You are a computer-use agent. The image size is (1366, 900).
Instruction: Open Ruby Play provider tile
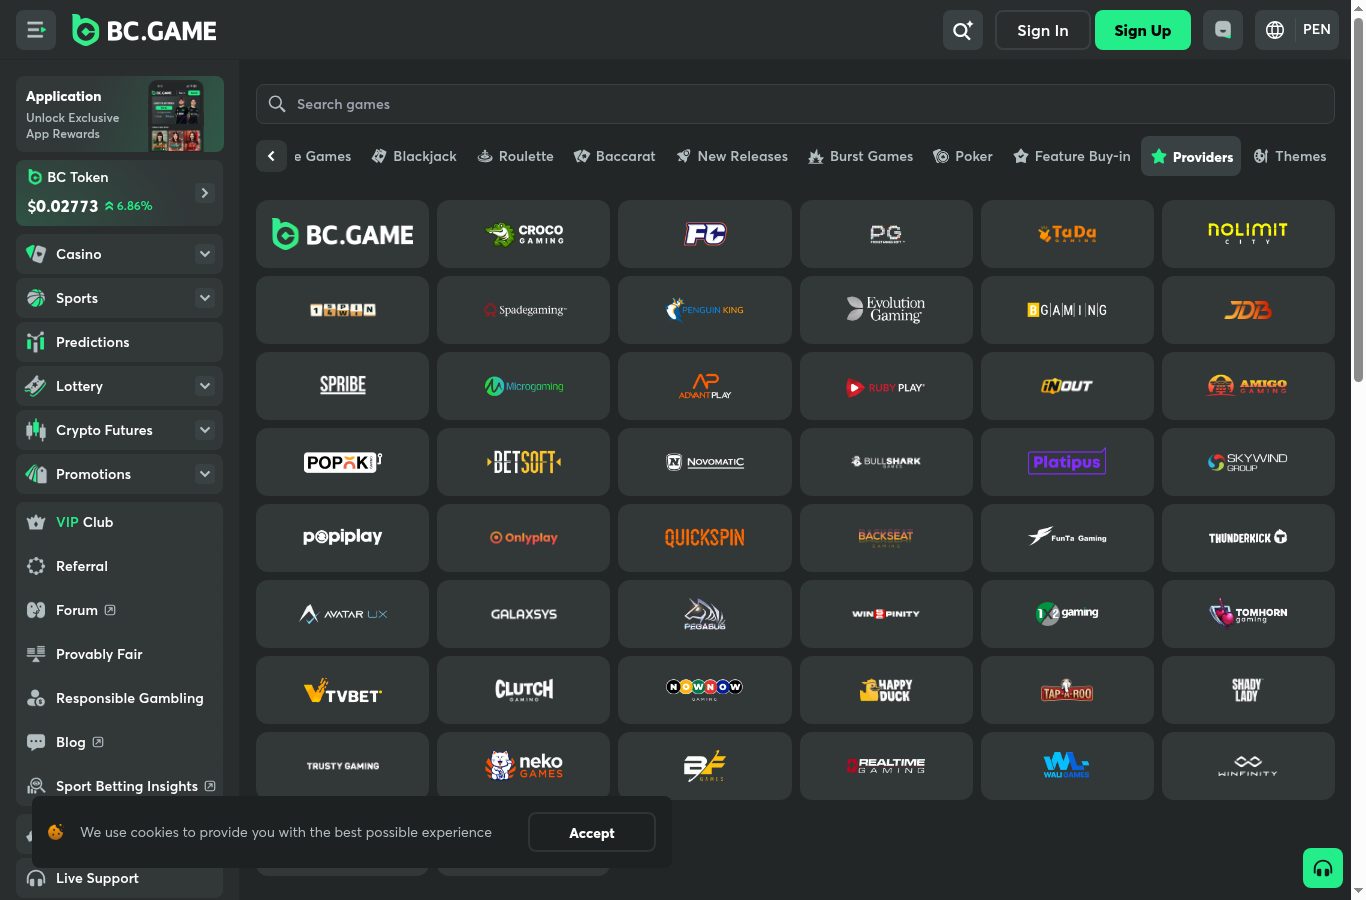tap(886, 386)
